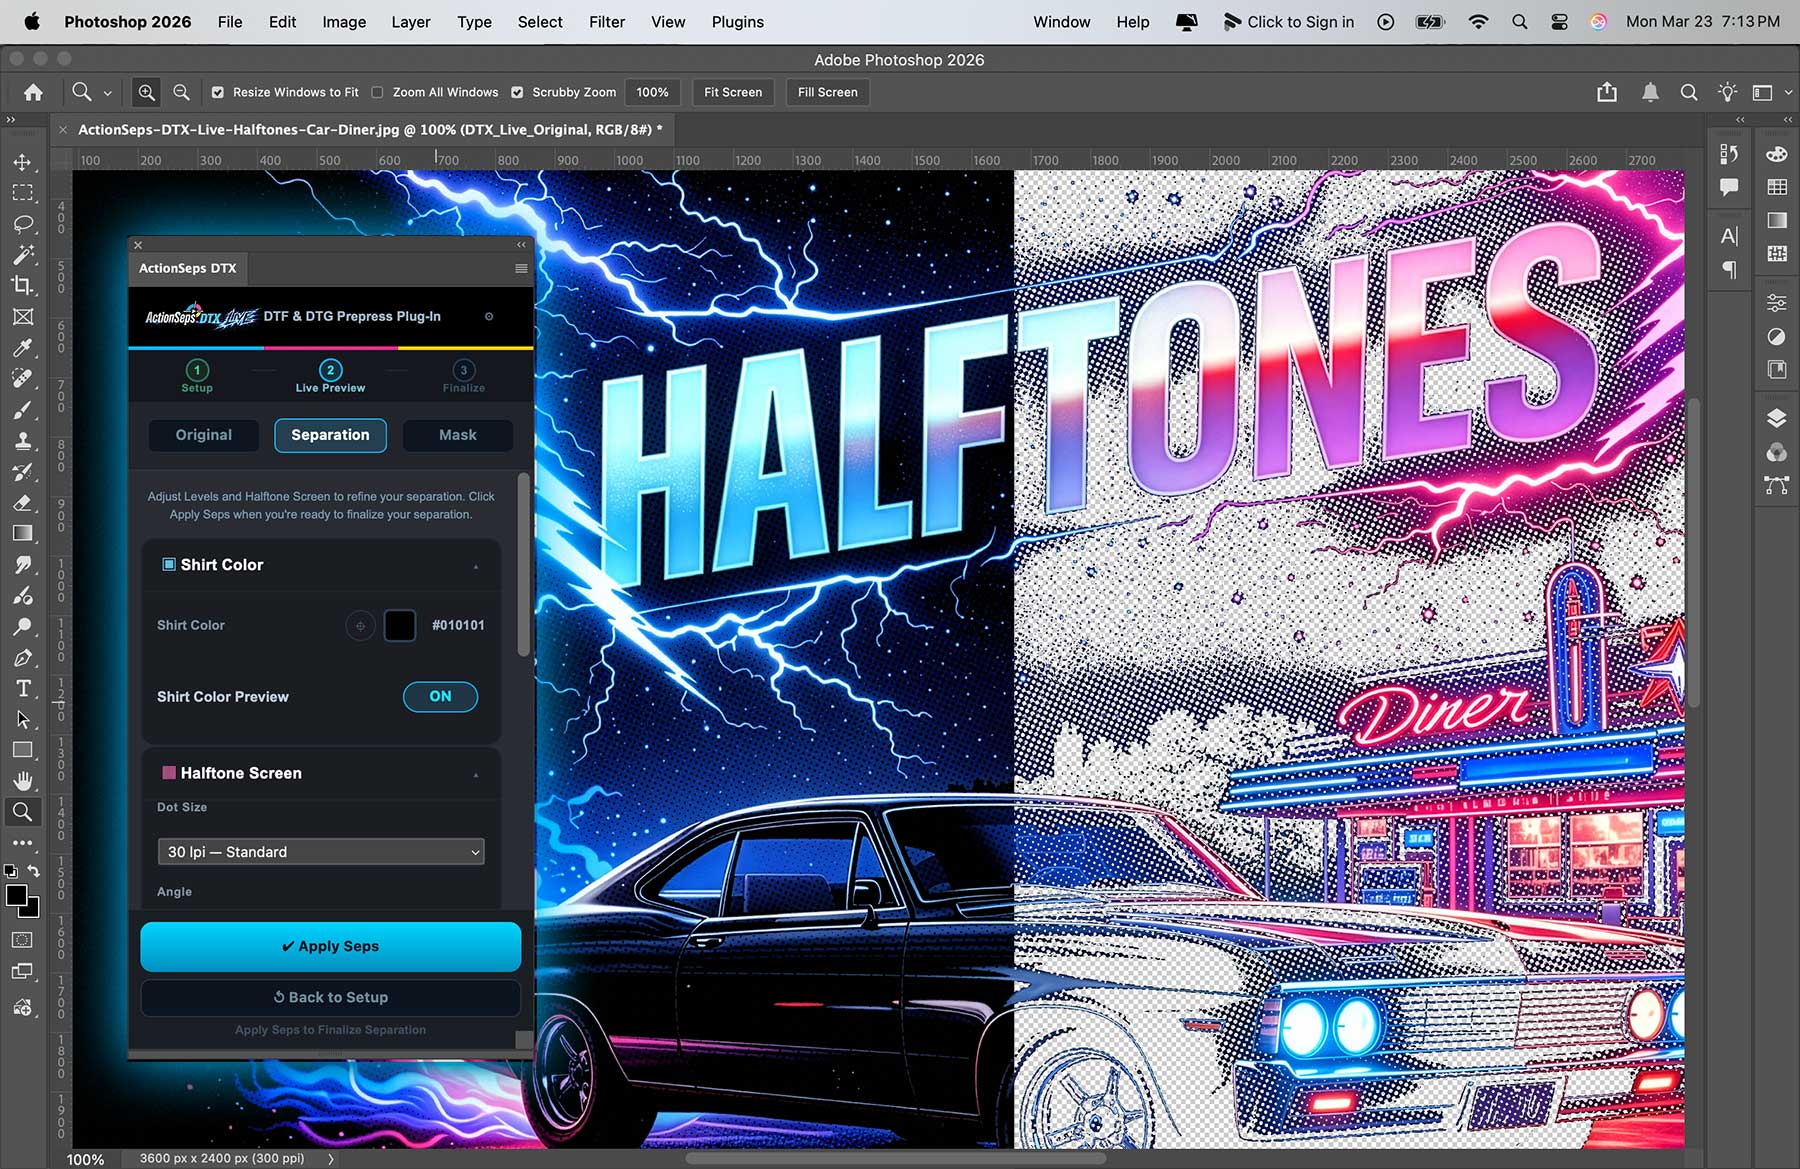Collapse the Halftone Screen section
Screen dimensions: 1800x1169
pos(476,774)
